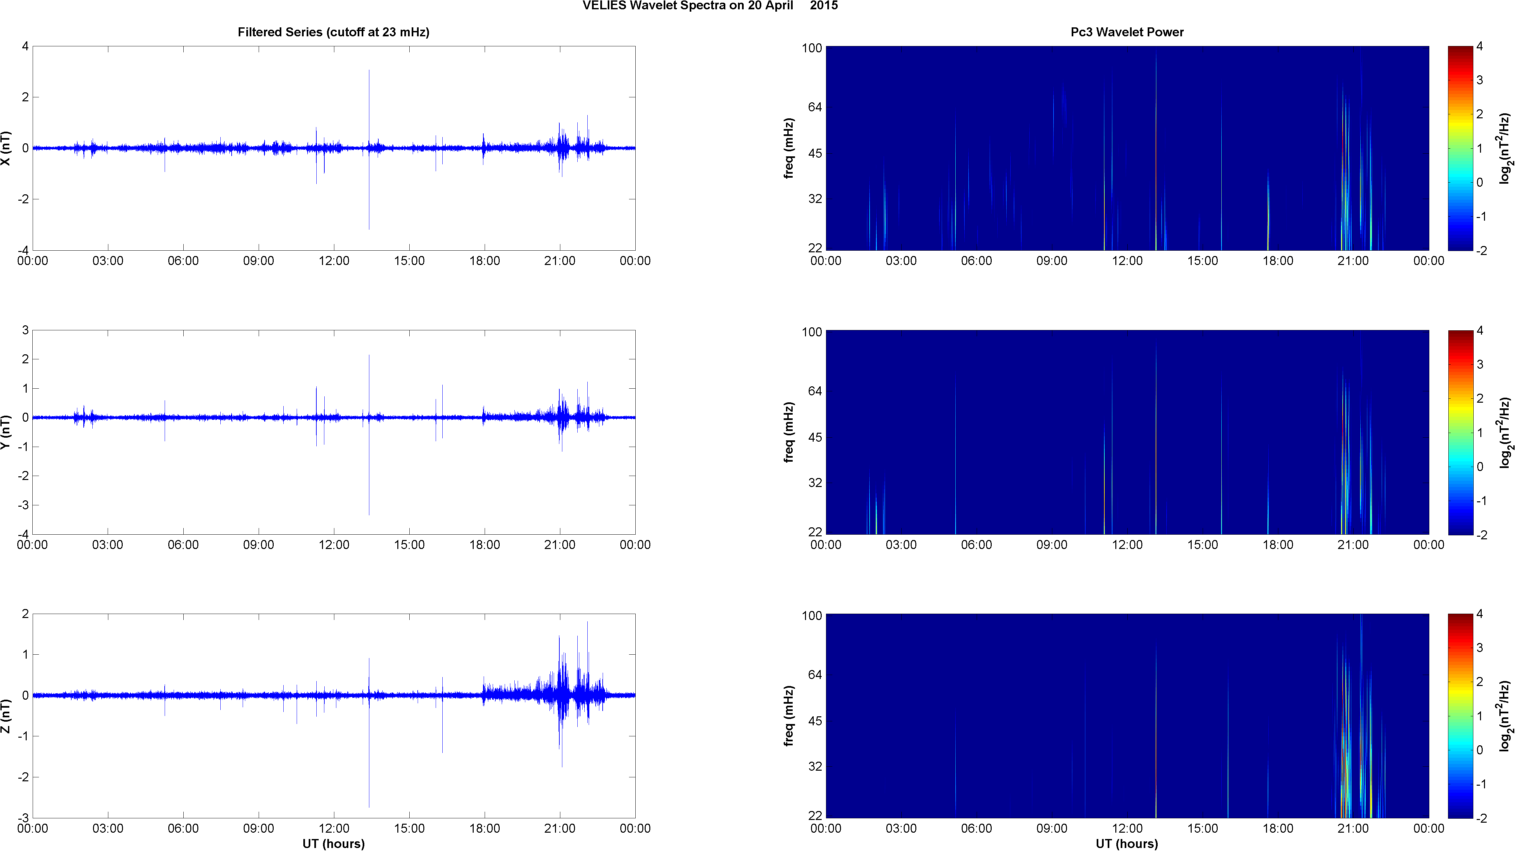Click the 09:00 tick under the bottom spectrogram
The height and width of the screenshot is (851, 1515).
pyautogui.click(x=1051, y=828)
